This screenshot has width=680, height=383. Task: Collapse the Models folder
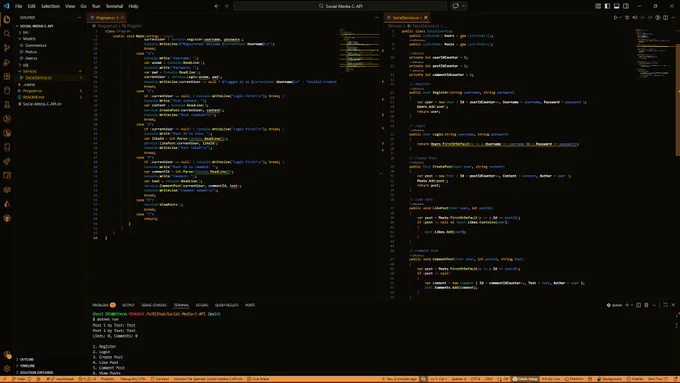coord(29,39)
